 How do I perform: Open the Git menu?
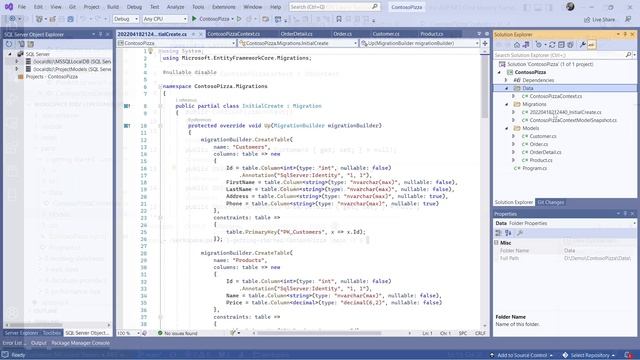[x=72, y=7]
